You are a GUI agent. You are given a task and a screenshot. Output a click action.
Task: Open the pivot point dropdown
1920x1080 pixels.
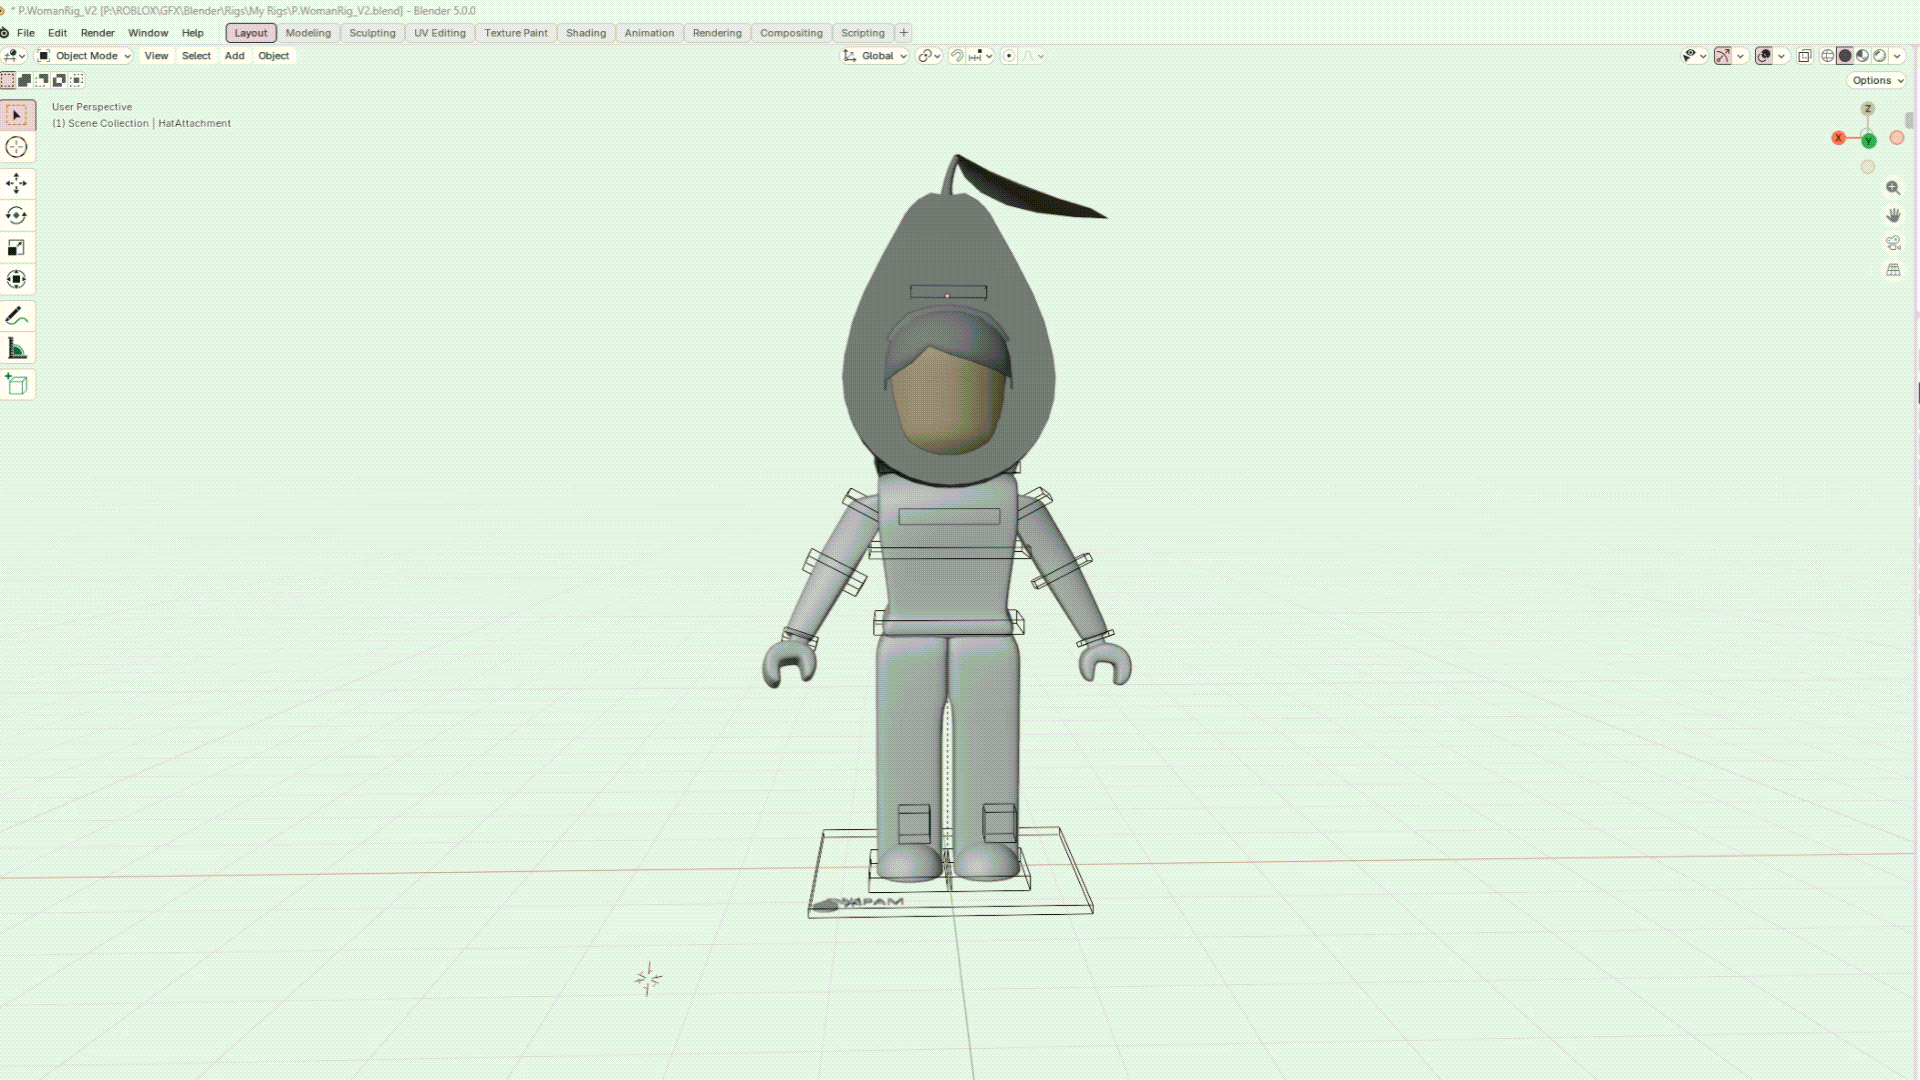click(930, 56)
